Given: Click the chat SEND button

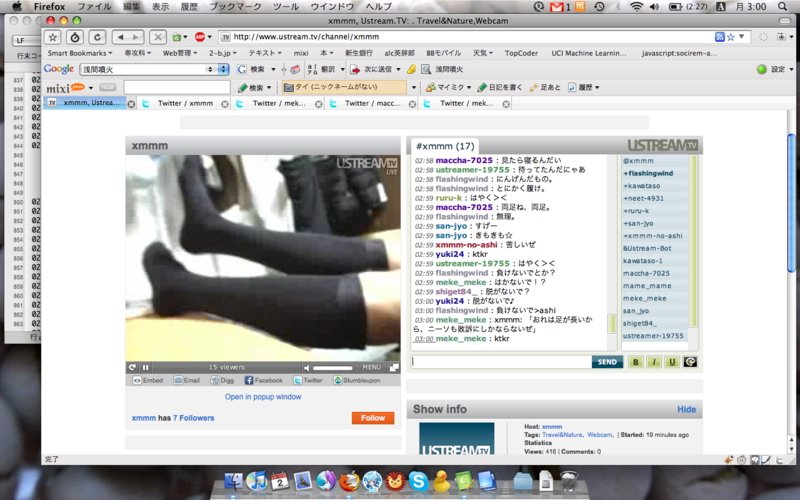Looking at the screenshot, I should coord(607,362).
